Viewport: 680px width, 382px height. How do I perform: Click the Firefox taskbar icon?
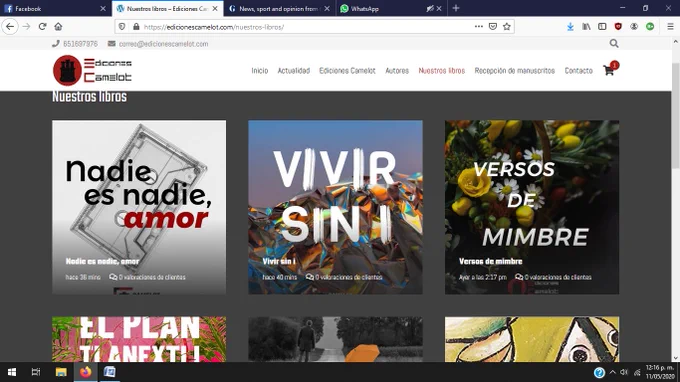click(85, 372)
